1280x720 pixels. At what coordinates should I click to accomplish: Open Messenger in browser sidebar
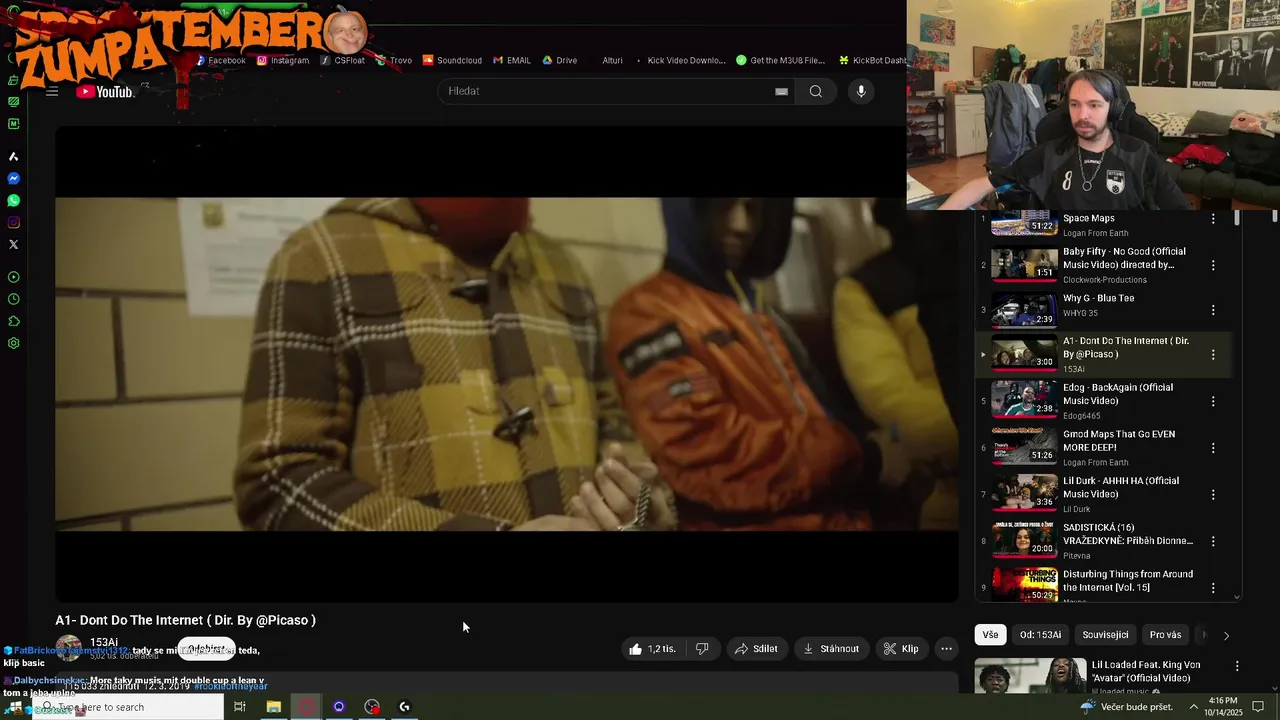13,179
